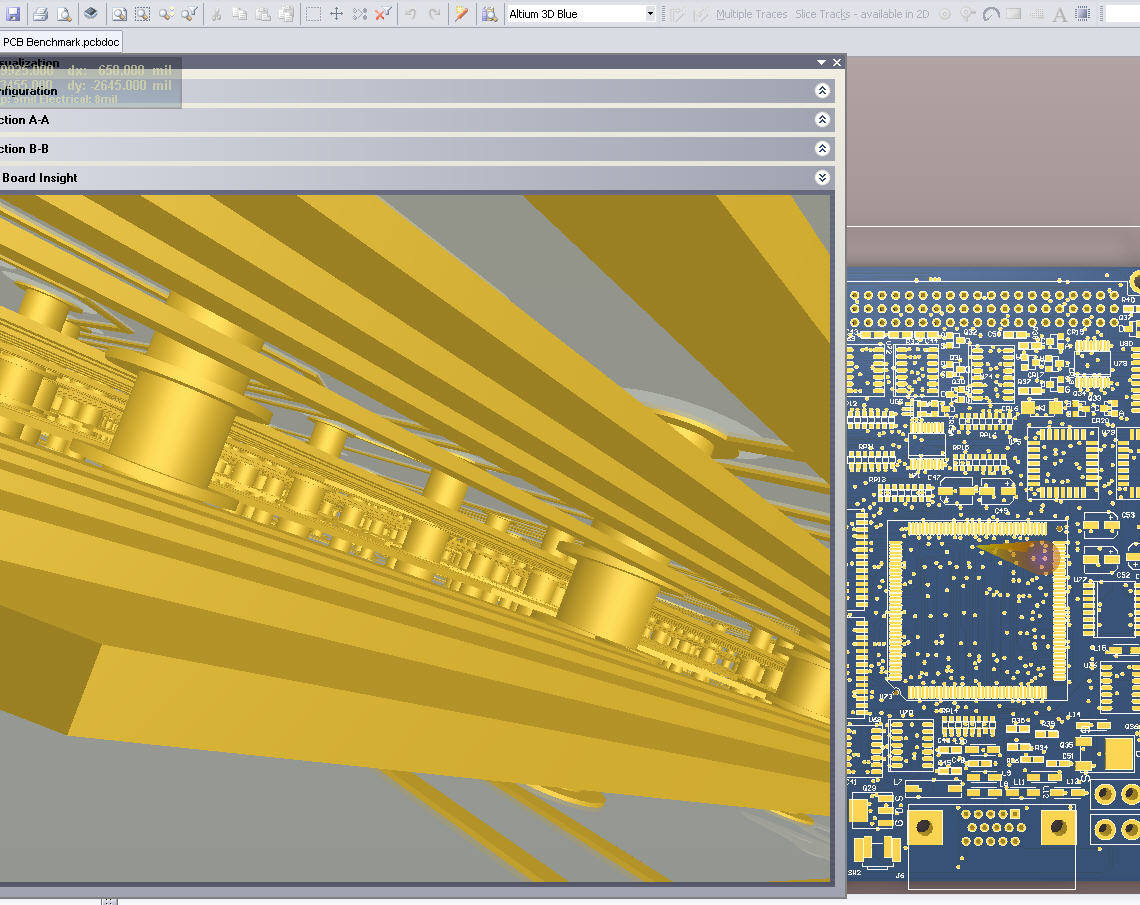Click the Redo arrow icon
Image resolution: width=1140 pixels, height=905 pixels.
pos(434,13)
